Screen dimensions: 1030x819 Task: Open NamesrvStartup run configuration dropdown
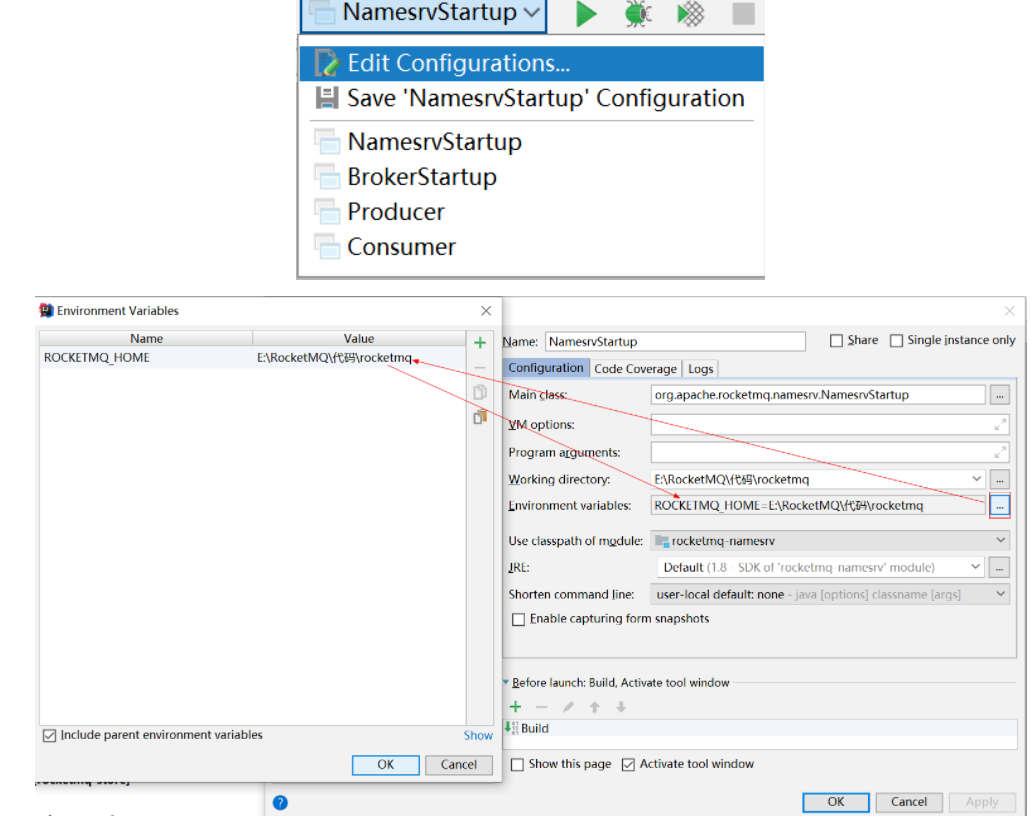click(x=424, y=14)
